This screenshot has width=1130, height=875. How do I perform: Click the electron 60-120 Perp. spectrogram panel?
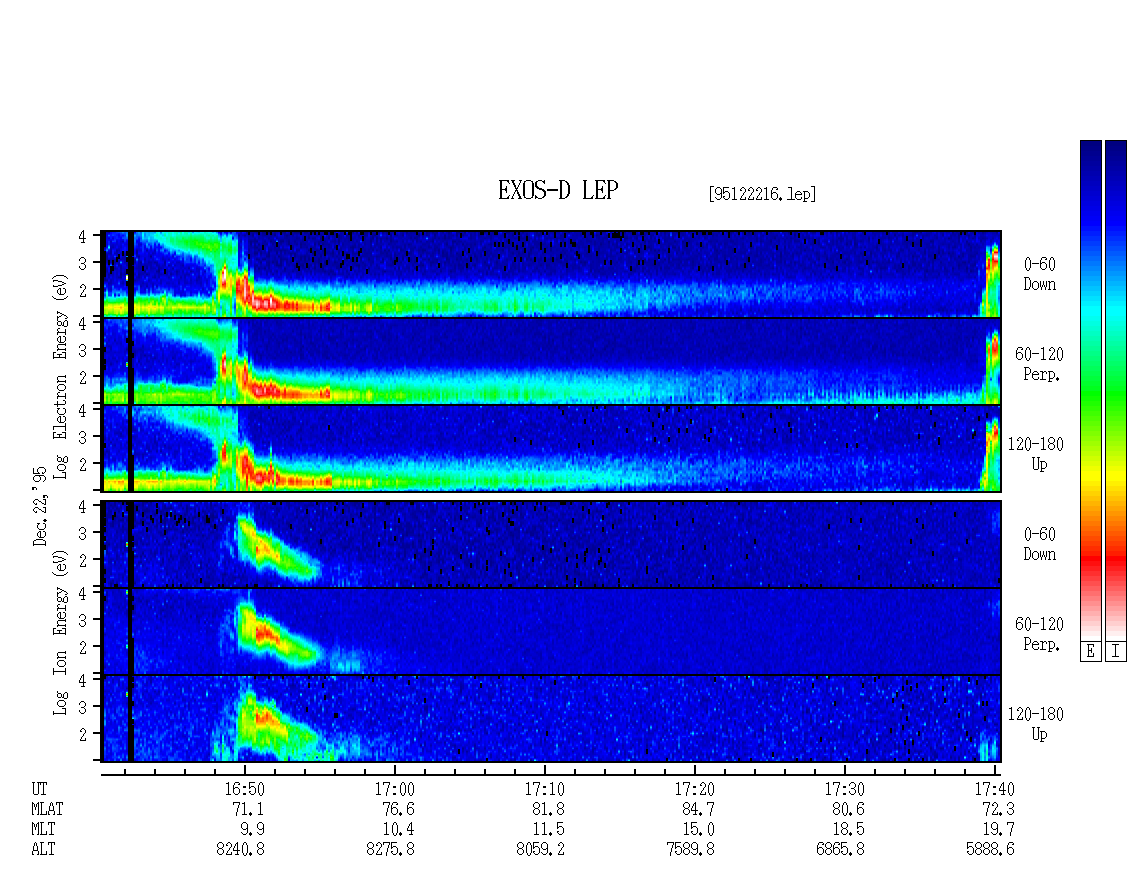pos(551,361)
